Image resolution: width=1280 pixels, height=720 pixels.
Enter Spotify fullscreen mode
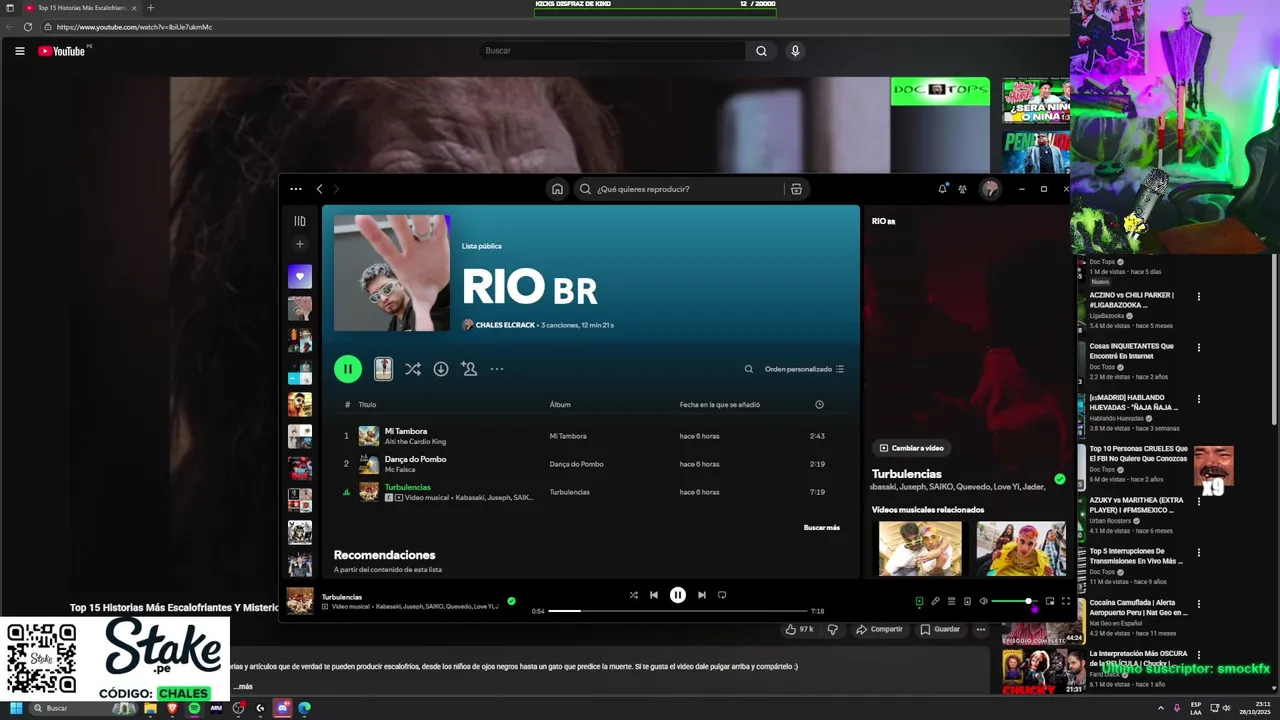(1066, 601)
